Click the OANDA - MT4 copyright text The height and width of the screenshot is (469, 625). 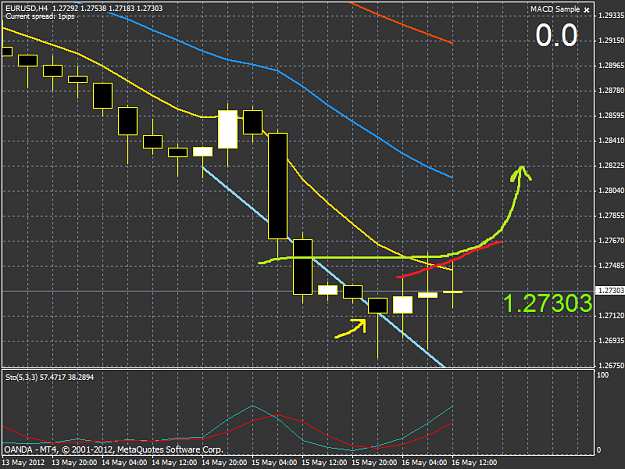113,450
